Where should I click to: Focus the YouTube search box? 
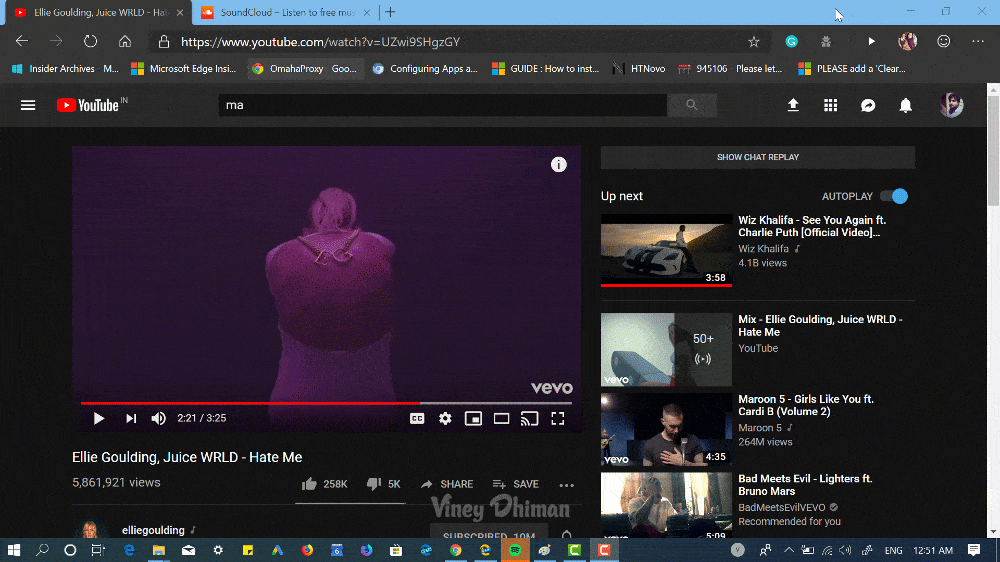click(443, 105)
